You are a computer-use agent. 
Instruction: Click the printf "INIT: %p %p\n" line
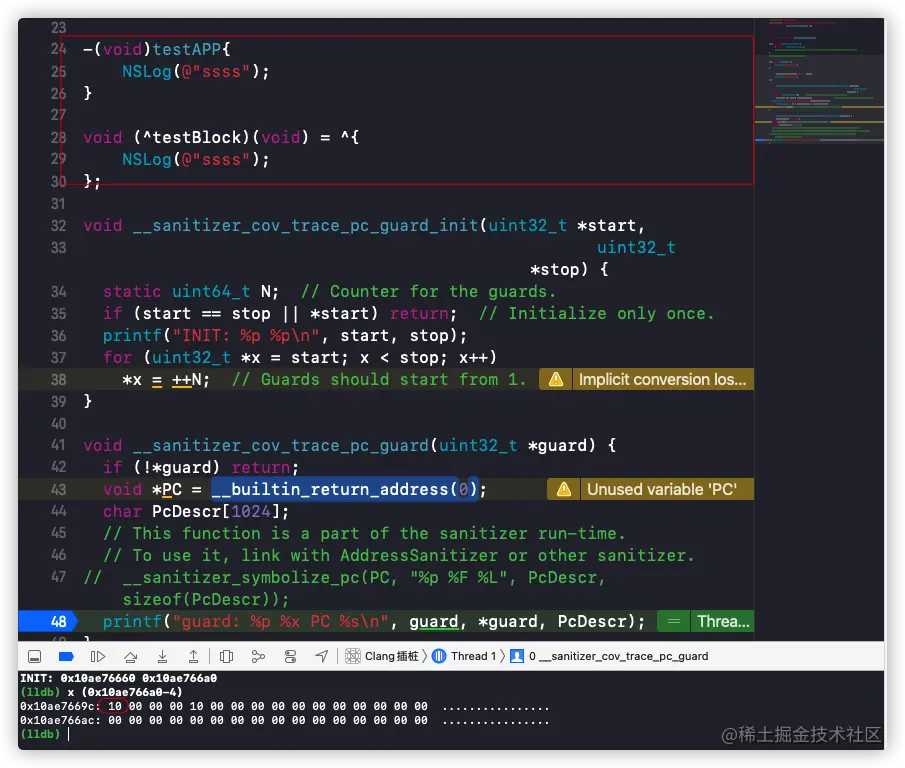285,336
